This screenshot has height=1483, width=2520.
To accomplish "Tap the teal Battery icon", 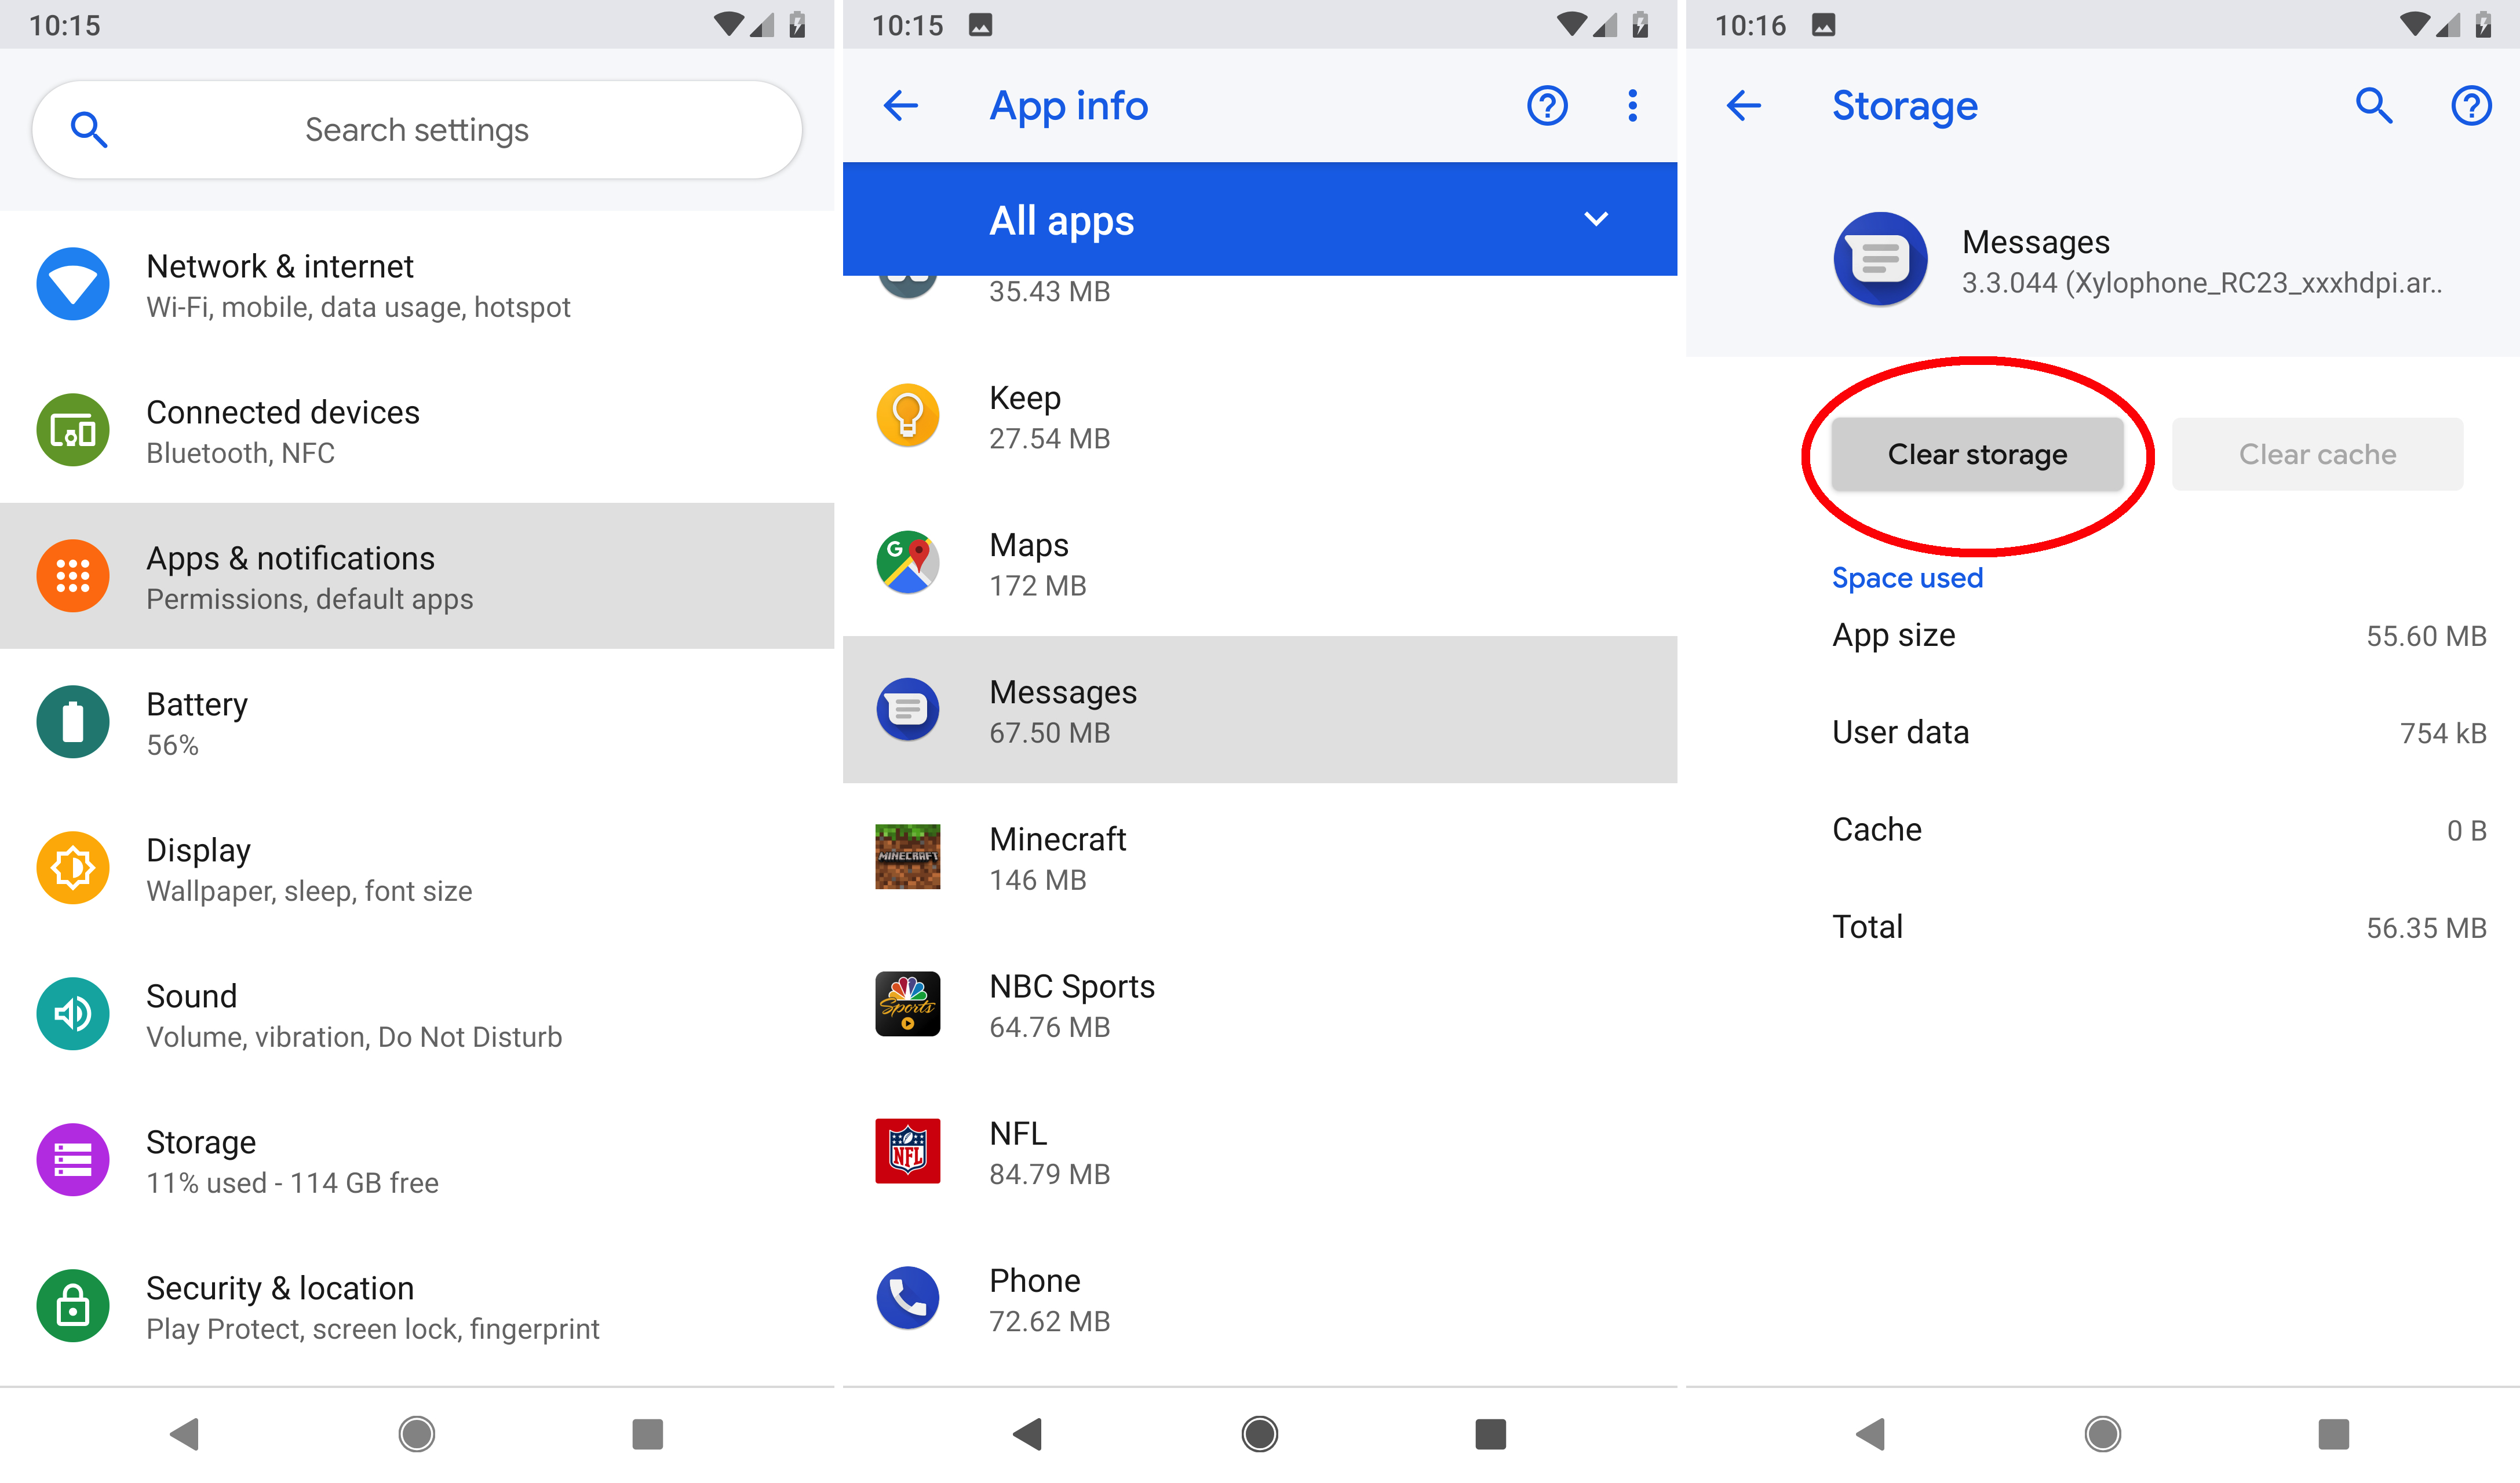I will pyautogui.click(x=73, y=723).
